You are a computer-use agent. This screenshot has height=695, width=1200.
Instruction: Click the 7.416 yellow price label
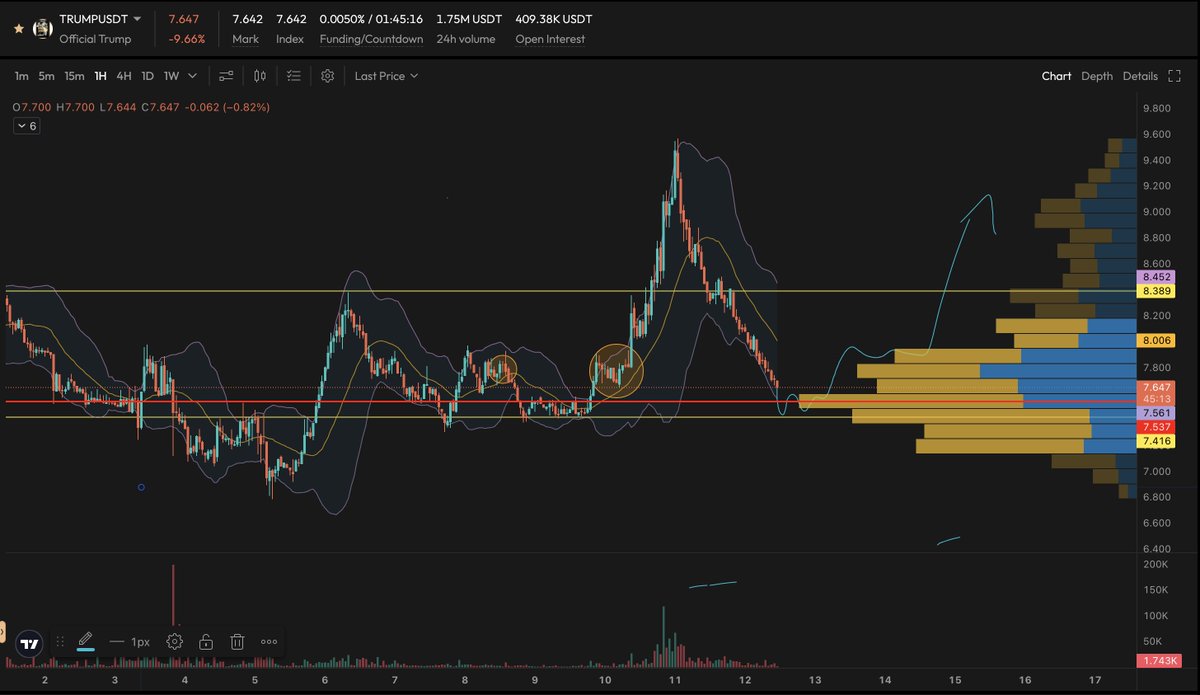tap(1156, 441)
